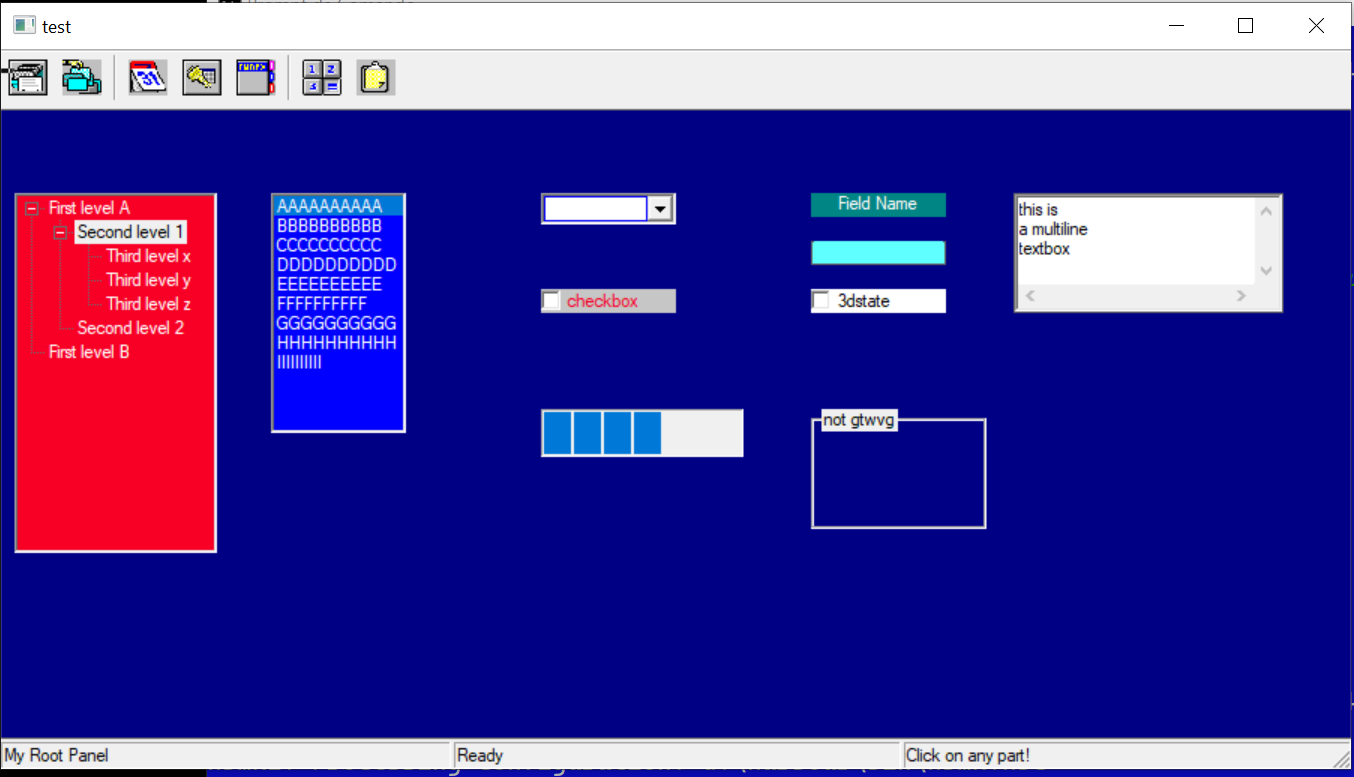The image size is (1354, 777).
Task: Click the segmented blue progress bar
Action: click(642, 433)
